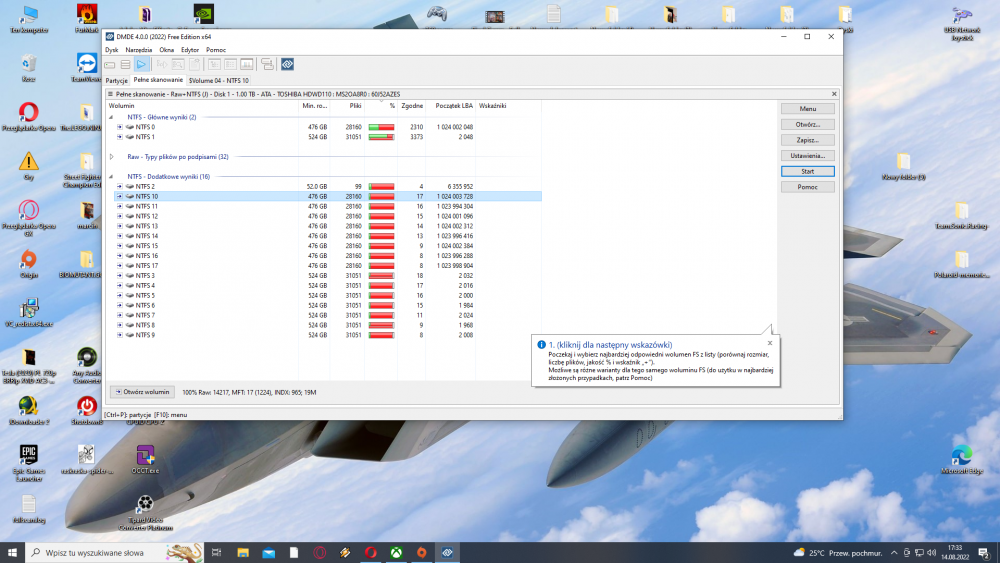Click the partitions list toolbar icon
Viewport: 1000px width, 563px height.
pos(125,65)
